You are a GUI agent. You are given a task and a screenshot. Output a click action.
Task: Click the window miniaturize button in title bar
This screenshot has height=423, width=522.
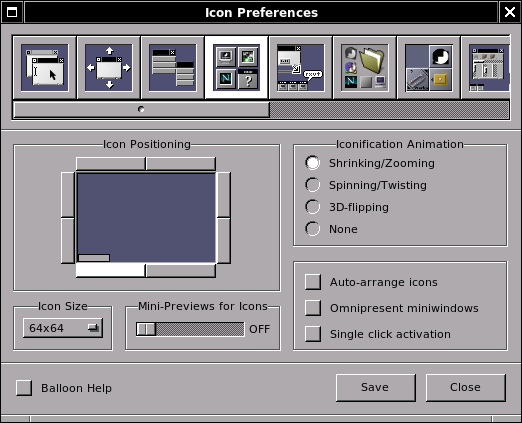12,12
